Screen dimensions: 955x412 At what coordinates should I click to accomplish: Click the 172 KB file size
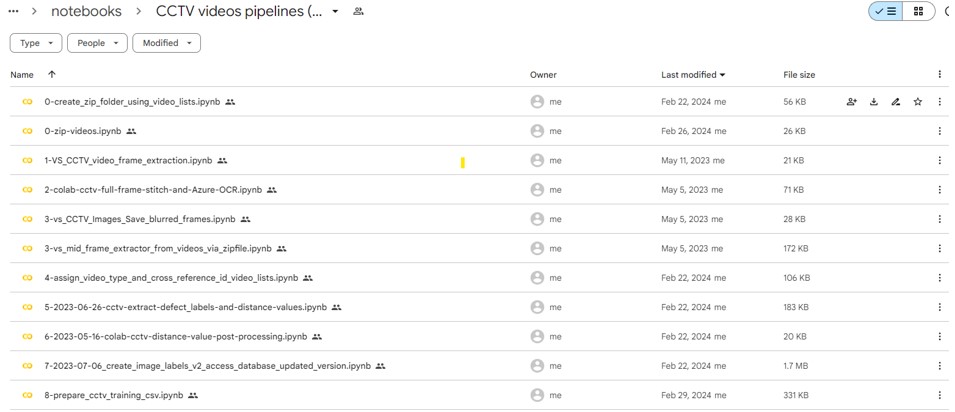796,249
